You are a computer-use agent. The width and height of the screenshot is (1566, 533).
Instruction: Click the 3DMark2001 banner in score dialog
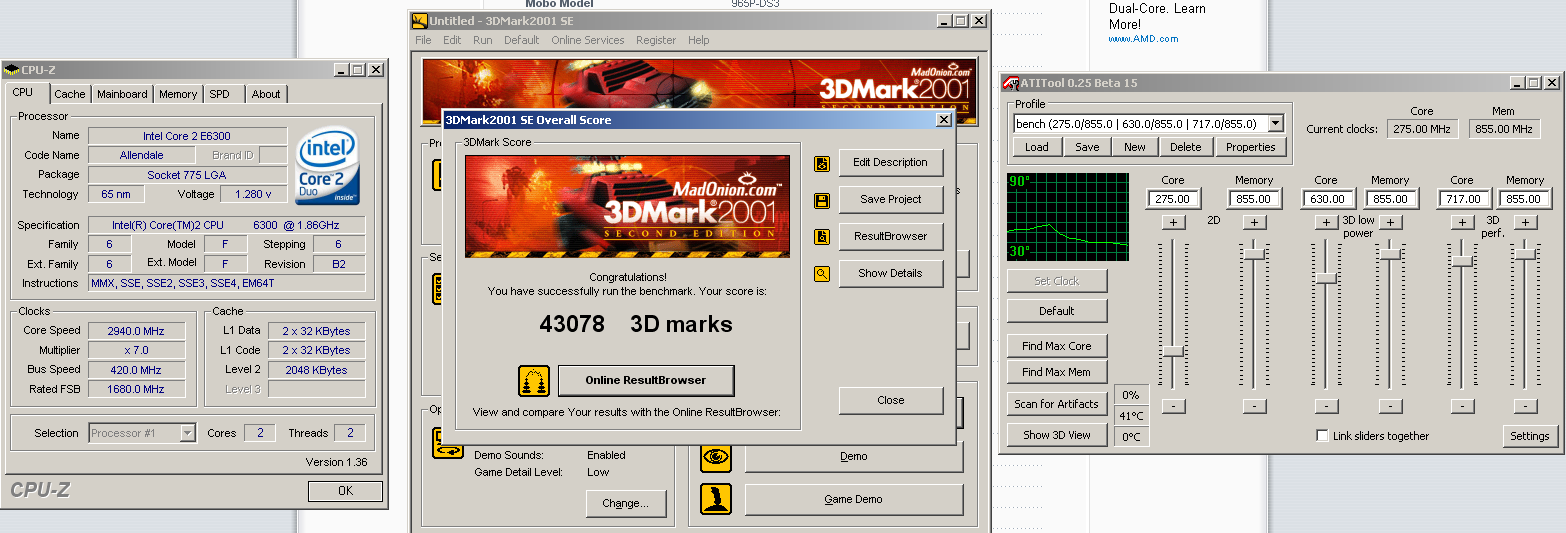click(627, 207)
